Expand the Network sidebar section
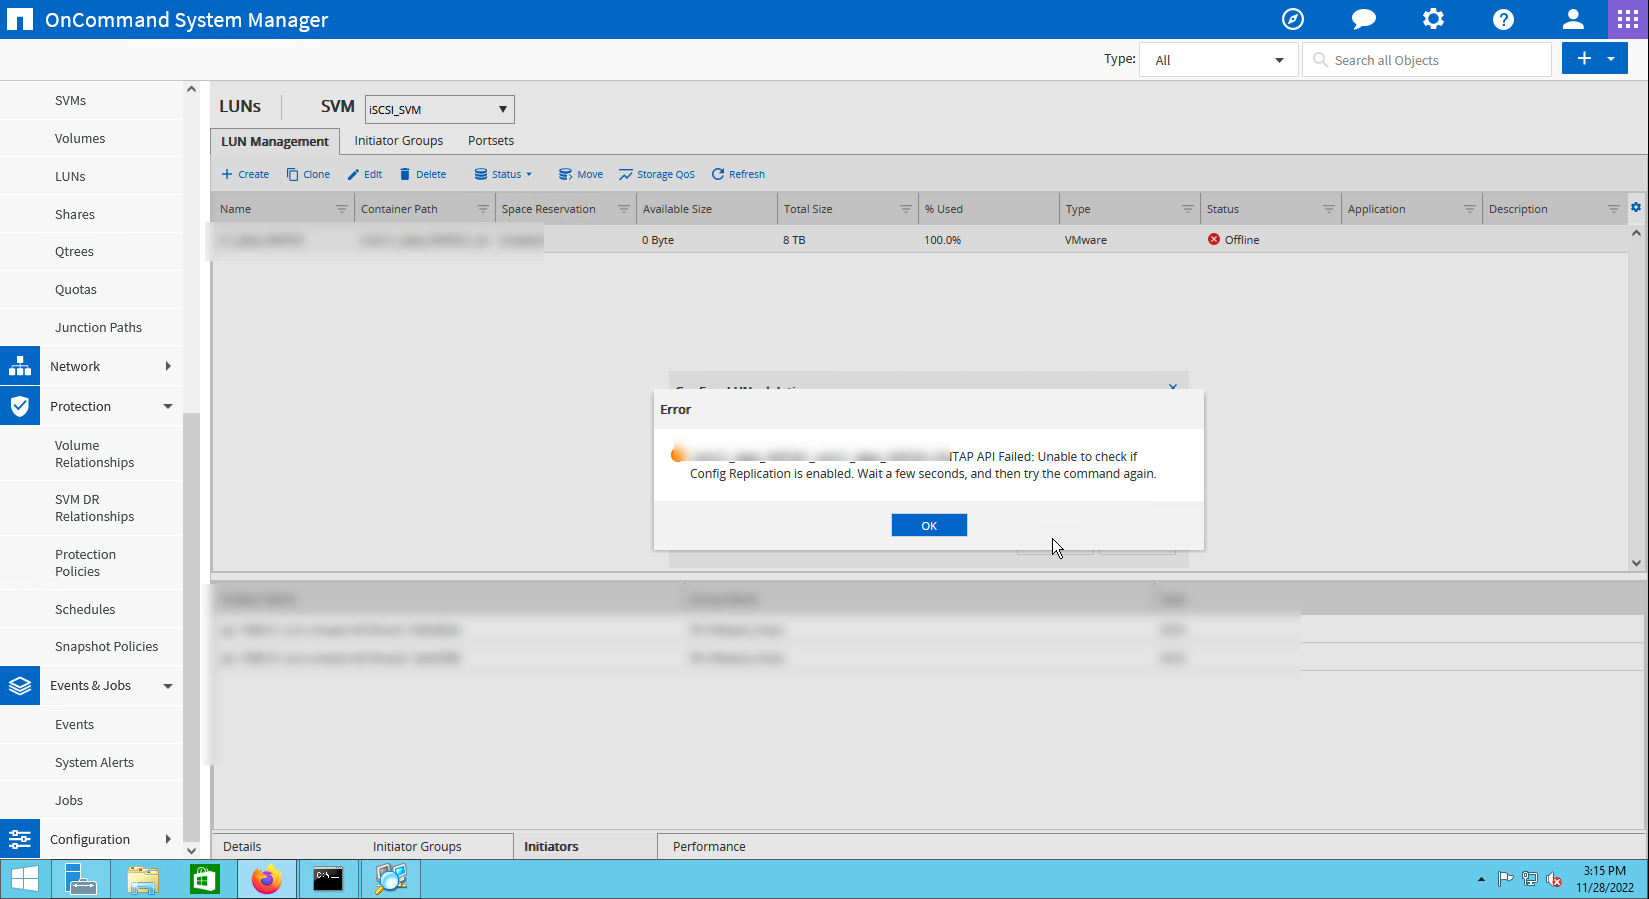The width and height of the screenshot is (1649, 899). (x=167, y=366)
